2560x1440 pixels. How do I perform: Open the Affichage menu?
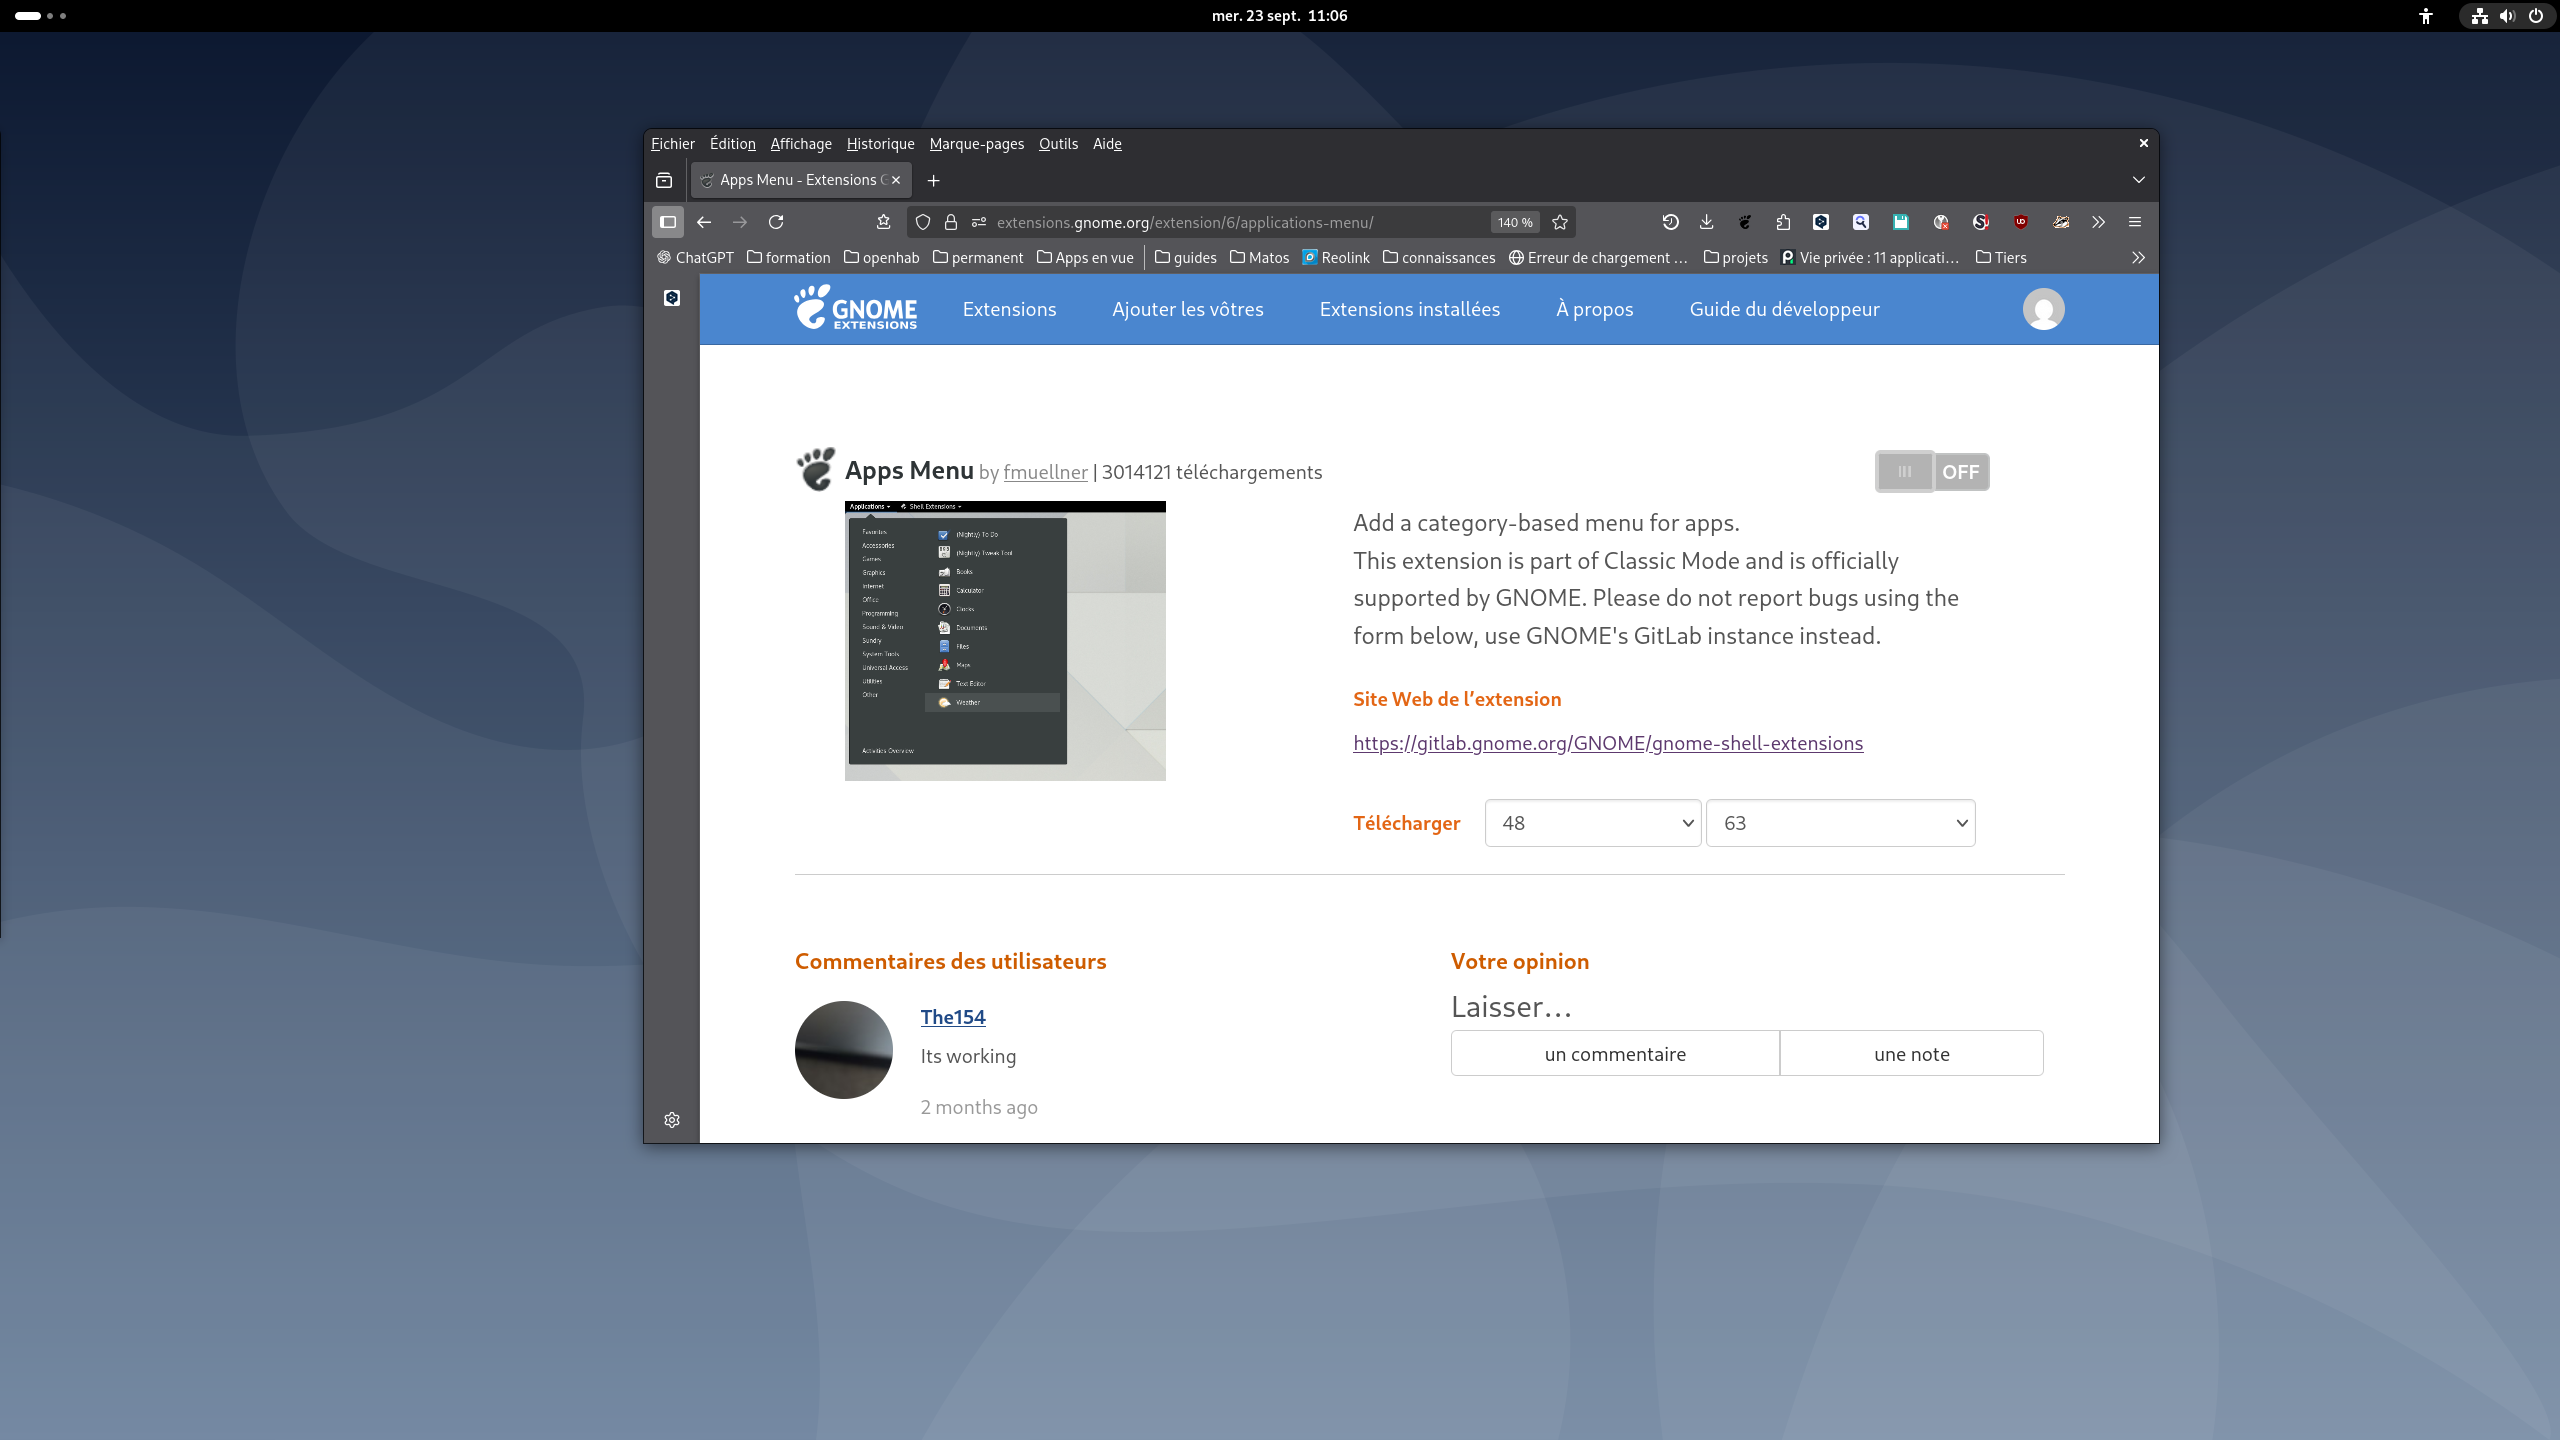click(801, 144)
